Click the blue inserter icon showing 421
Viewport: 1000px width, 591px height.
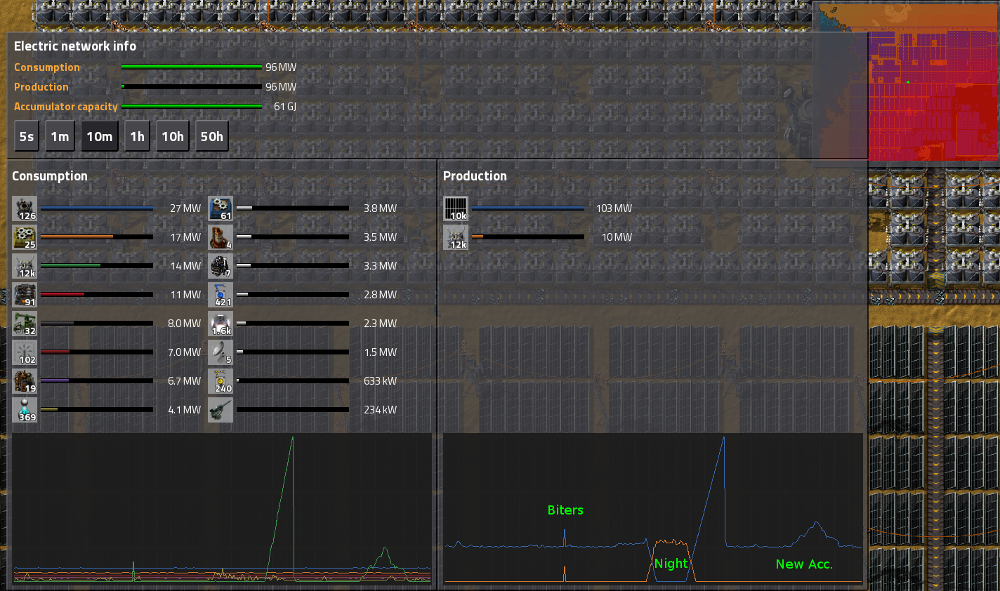pyautogui.click(x=221, y=295)
